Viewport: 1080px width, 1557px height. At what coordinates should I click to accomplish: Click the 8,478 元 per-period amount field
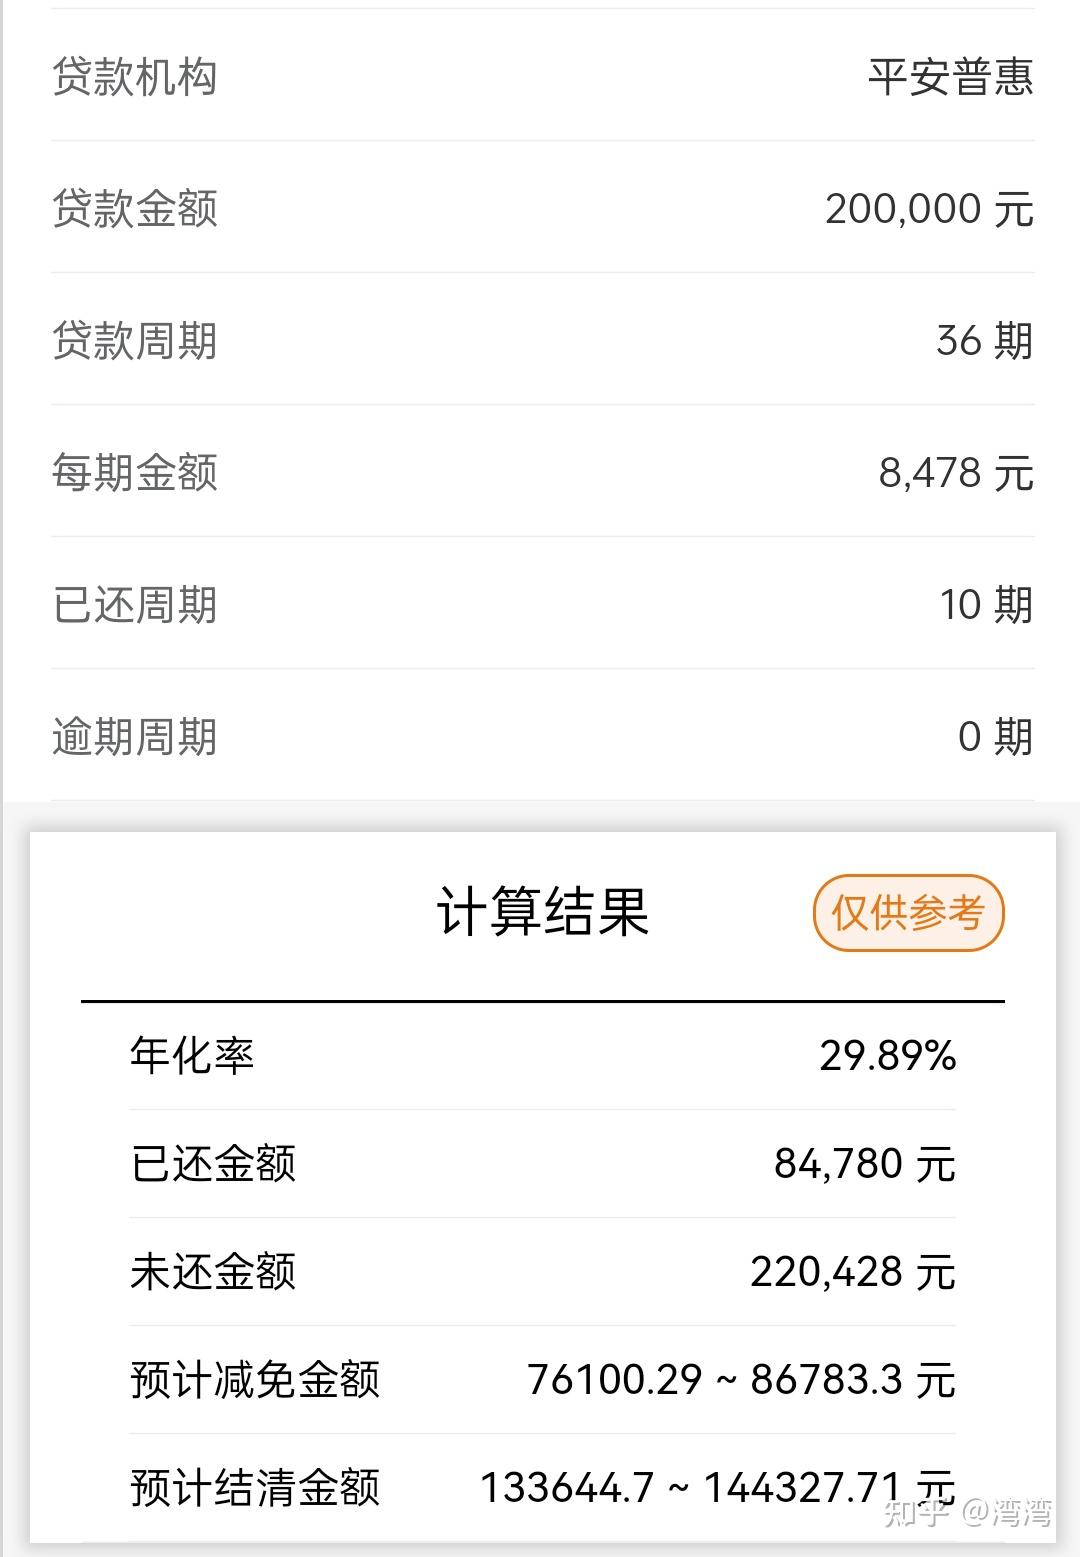point(955,473)
